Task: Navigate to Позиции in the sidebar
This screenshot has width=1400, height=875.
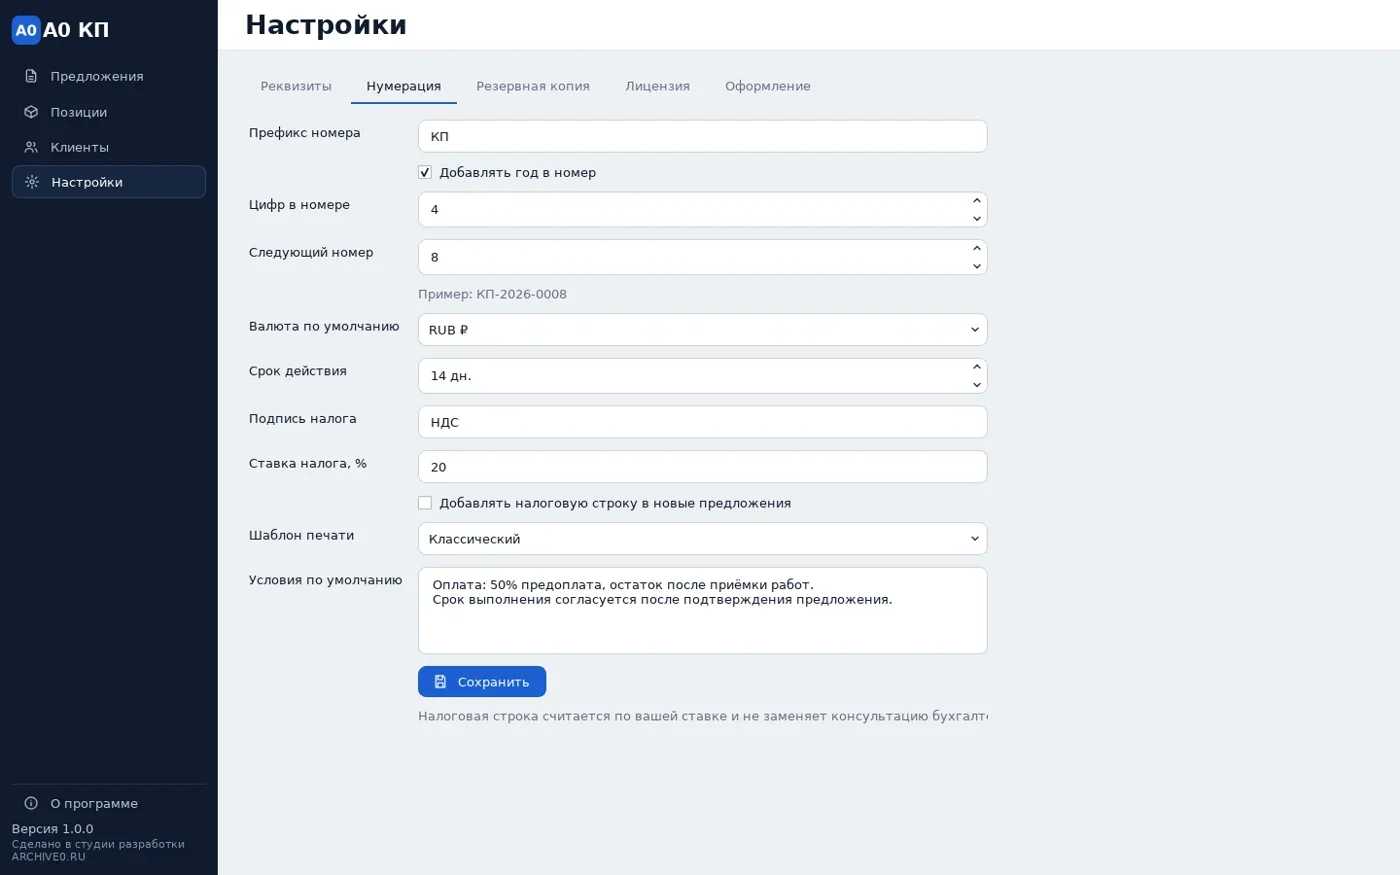Action: click(x=109, y=112)
